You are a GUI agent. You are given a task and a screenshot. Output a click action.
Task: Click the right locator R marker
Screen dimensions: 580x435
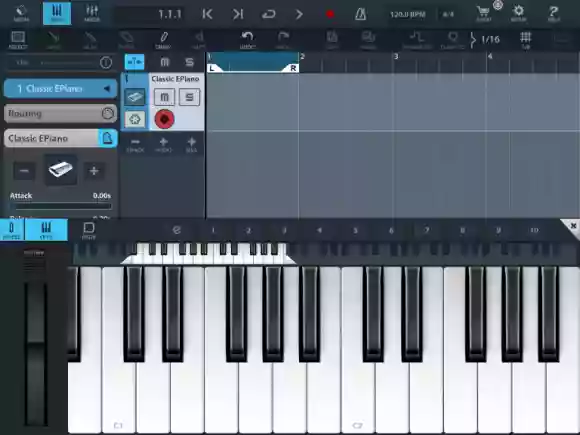[293, 68]
